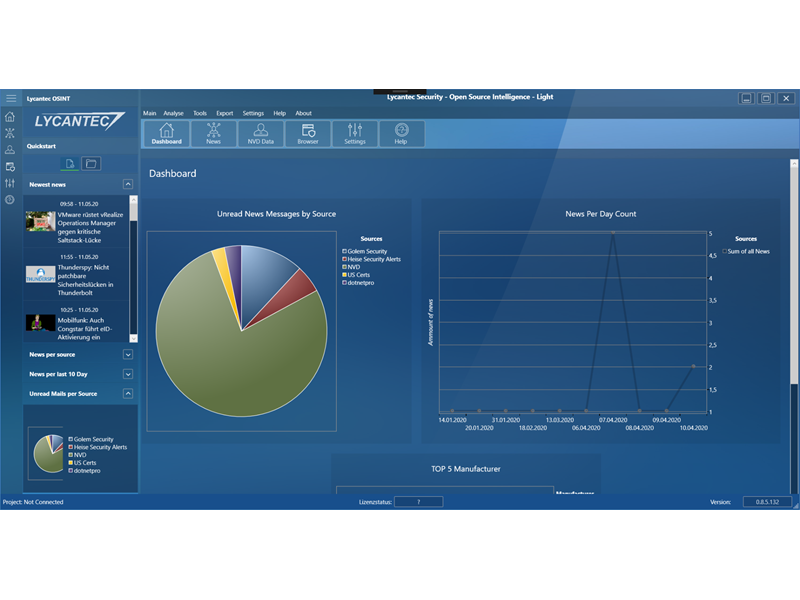This screenshot has width=800, height=600.
Task: Open the Mobilfunk Congstar news thumbnail
Action: (x=40, y=322)
